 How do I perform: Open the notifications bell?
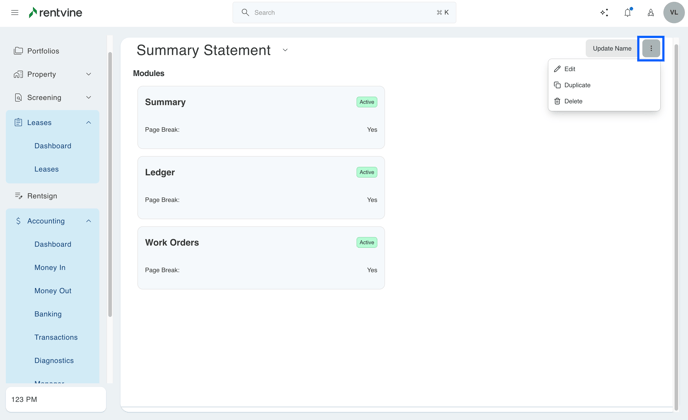(628, 13)
